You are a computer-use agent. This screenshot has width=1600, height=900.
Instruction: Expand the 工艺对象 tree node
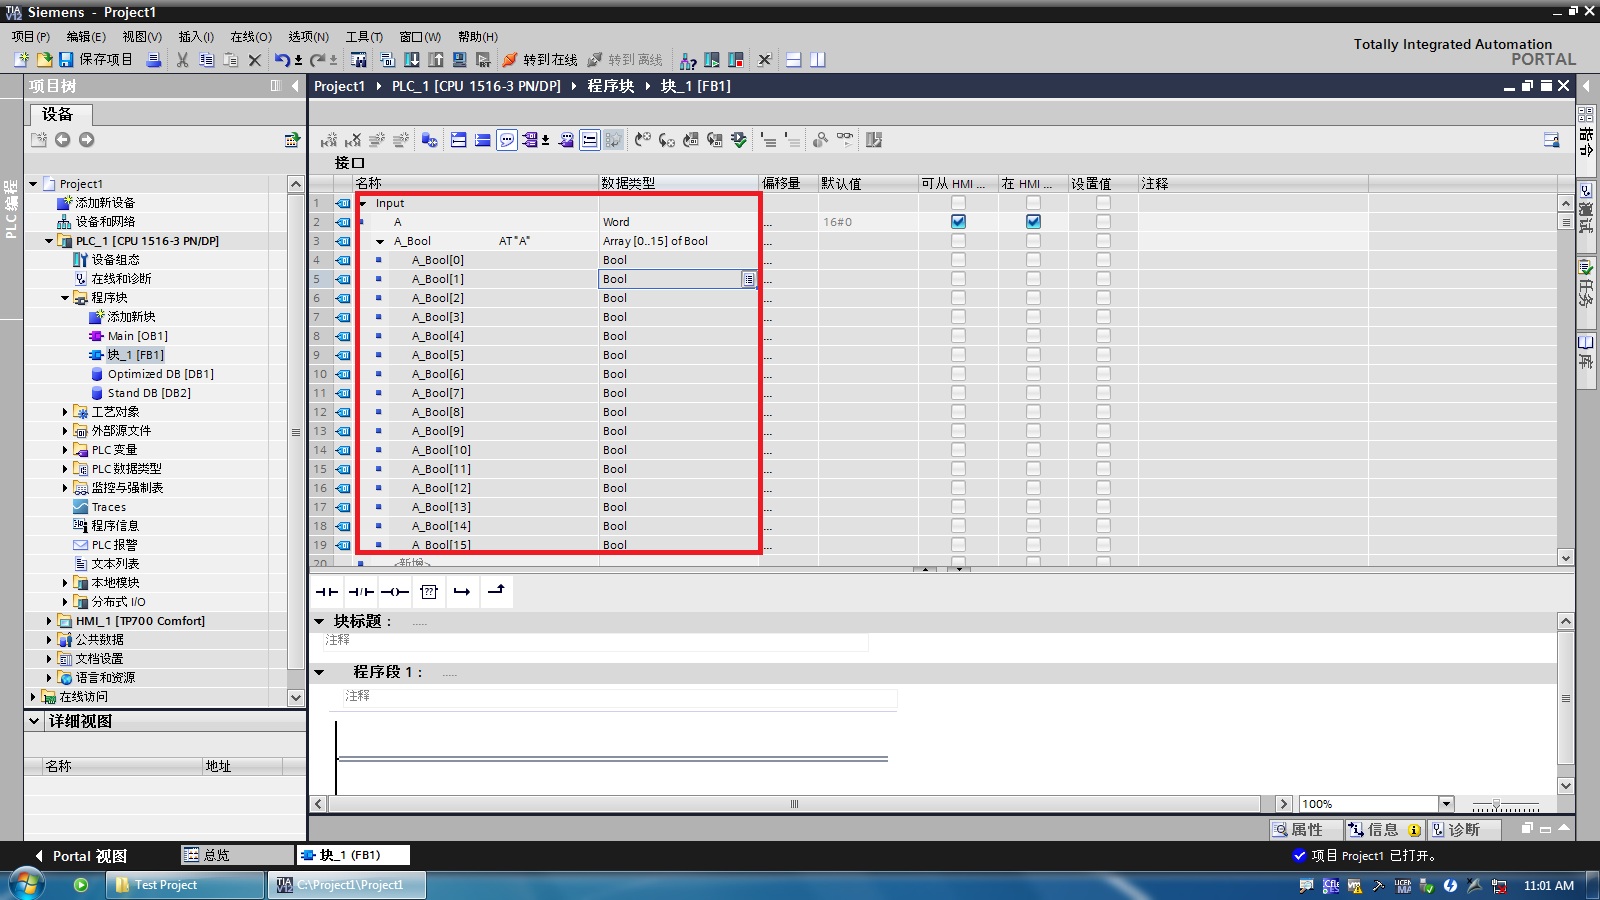[65, 412]
